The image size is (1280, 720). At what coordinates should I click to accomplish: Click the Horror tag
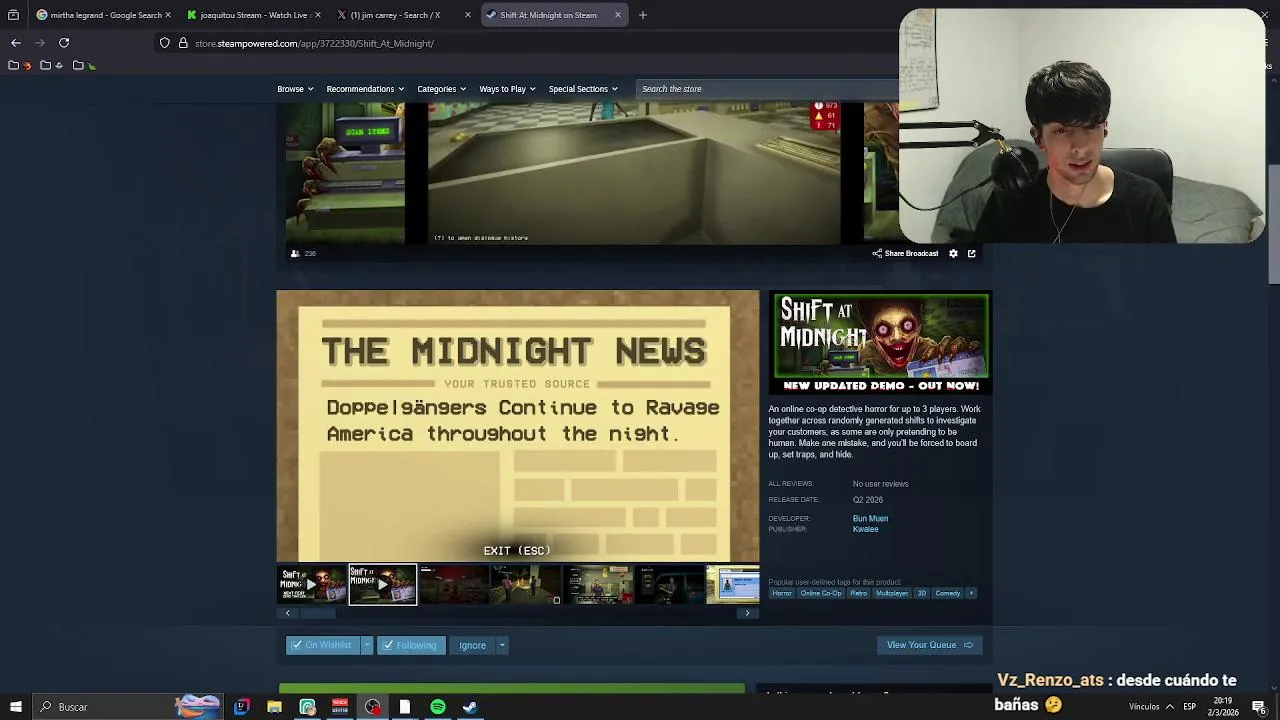782,593
